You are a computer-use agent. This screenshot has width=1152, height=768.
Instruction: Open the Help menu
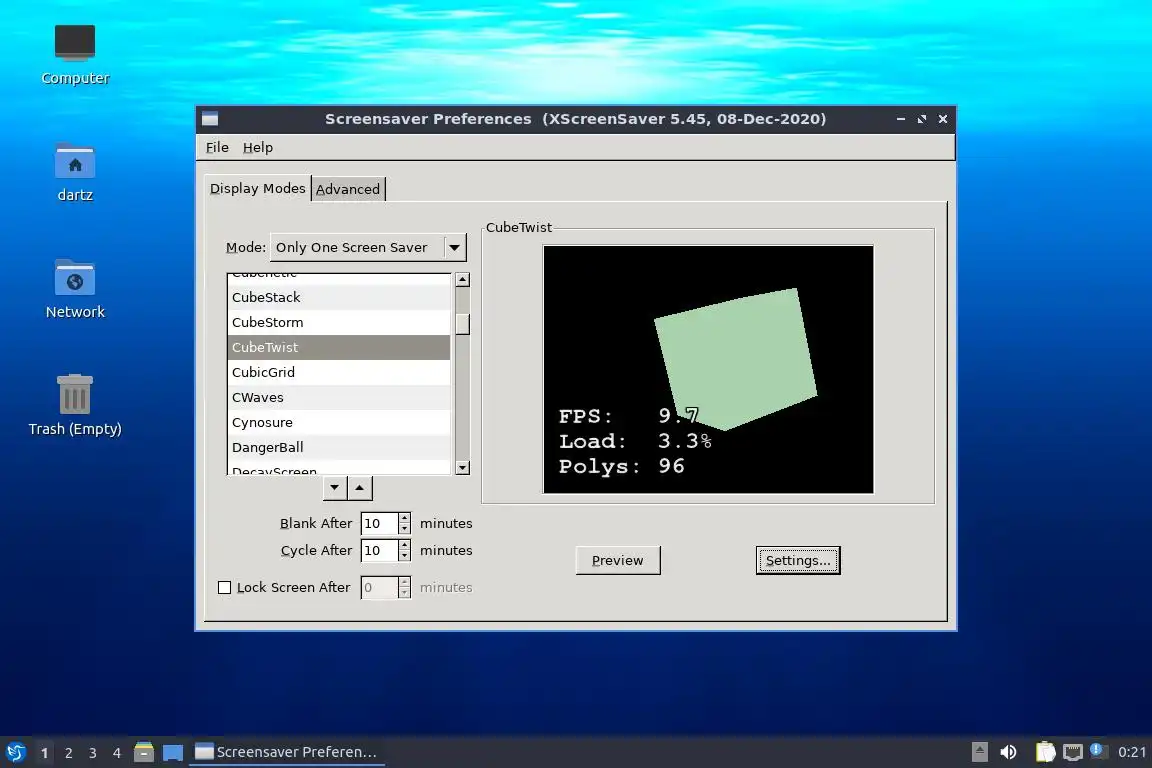tap(258, 148)
